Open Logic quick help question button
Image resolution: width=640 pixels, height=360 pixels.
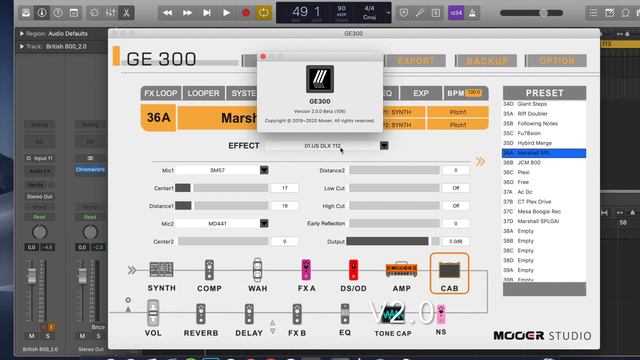58,13
